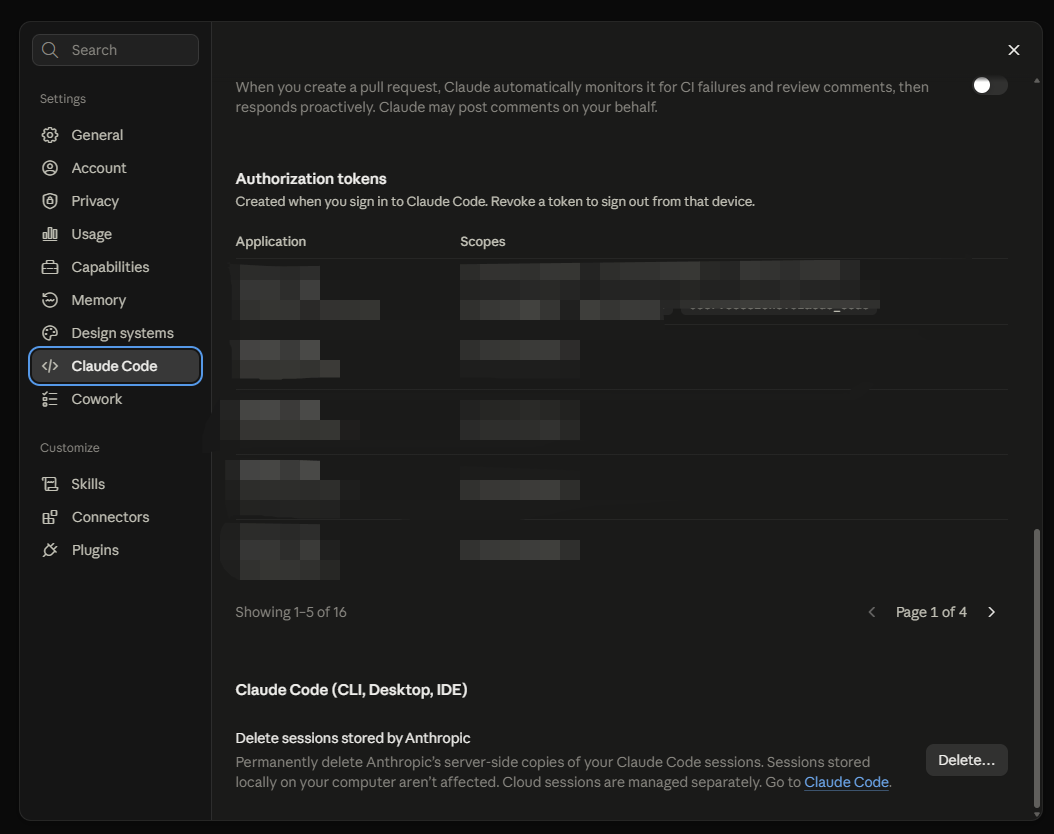Image resolution: width=1054 pixels, height=834 pixels.
Task: Click the Application column header
Action: (270, 241)
